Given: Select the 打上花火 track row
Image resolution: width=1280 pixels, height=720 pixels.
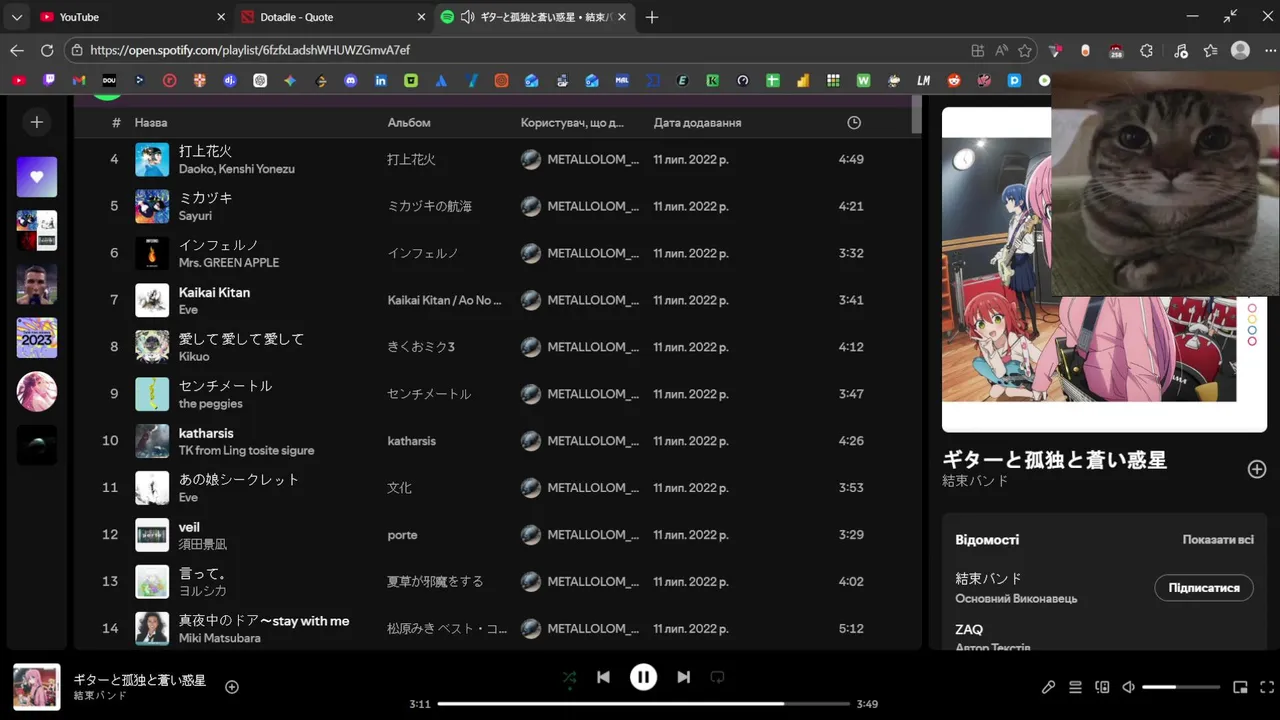Looking at the screenshot, I should pos(497,159).
